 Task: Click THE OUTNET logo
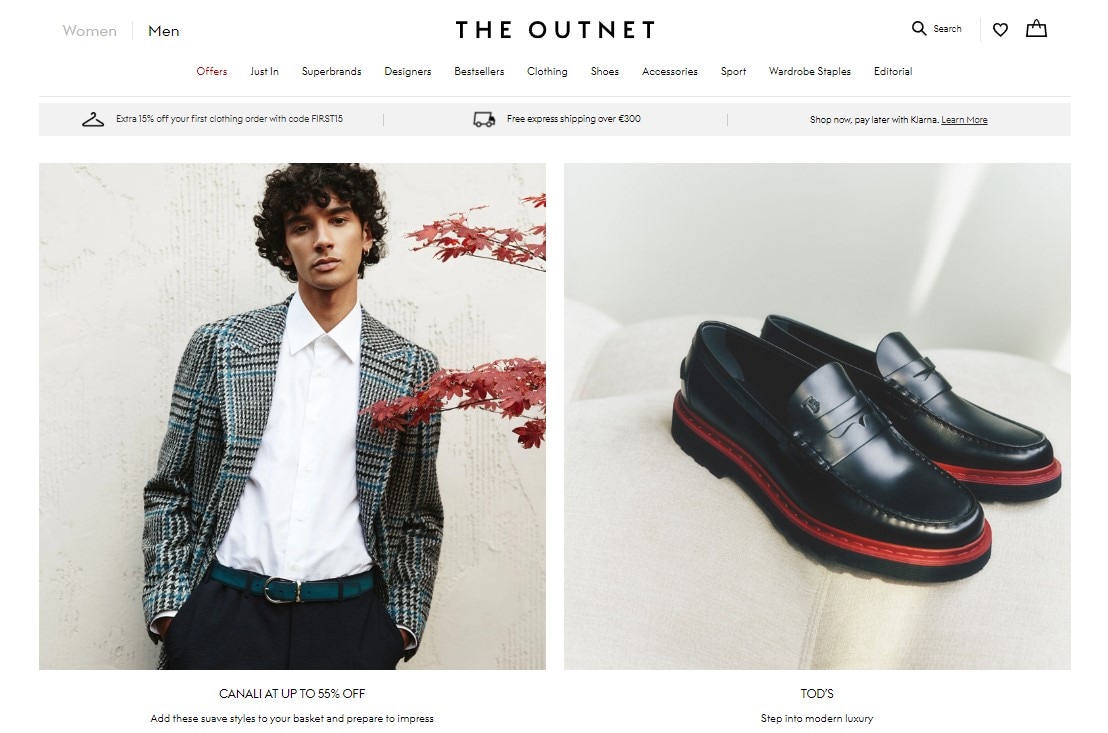tap(555, 30)
